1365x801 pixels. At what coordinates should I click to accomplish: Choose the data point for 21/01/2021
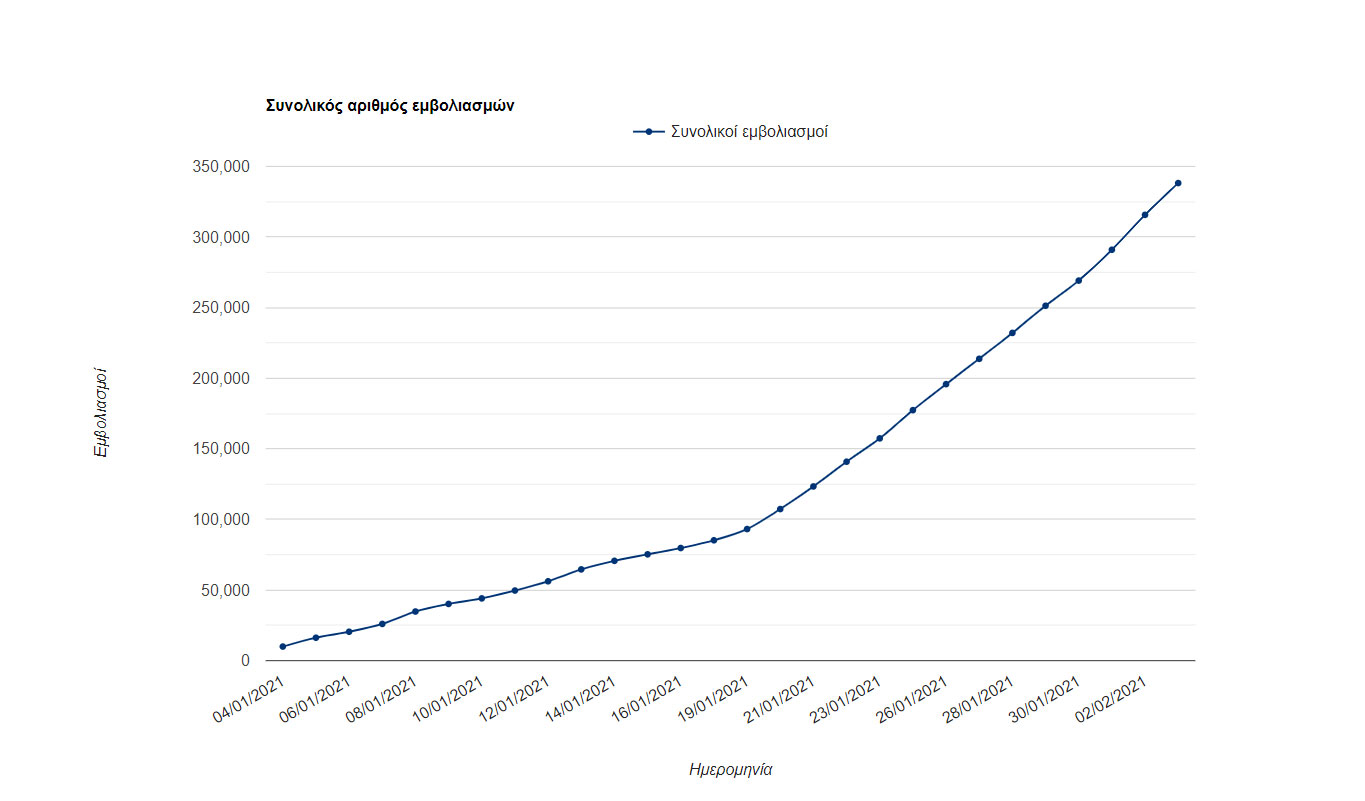click(x=813, y=487)
